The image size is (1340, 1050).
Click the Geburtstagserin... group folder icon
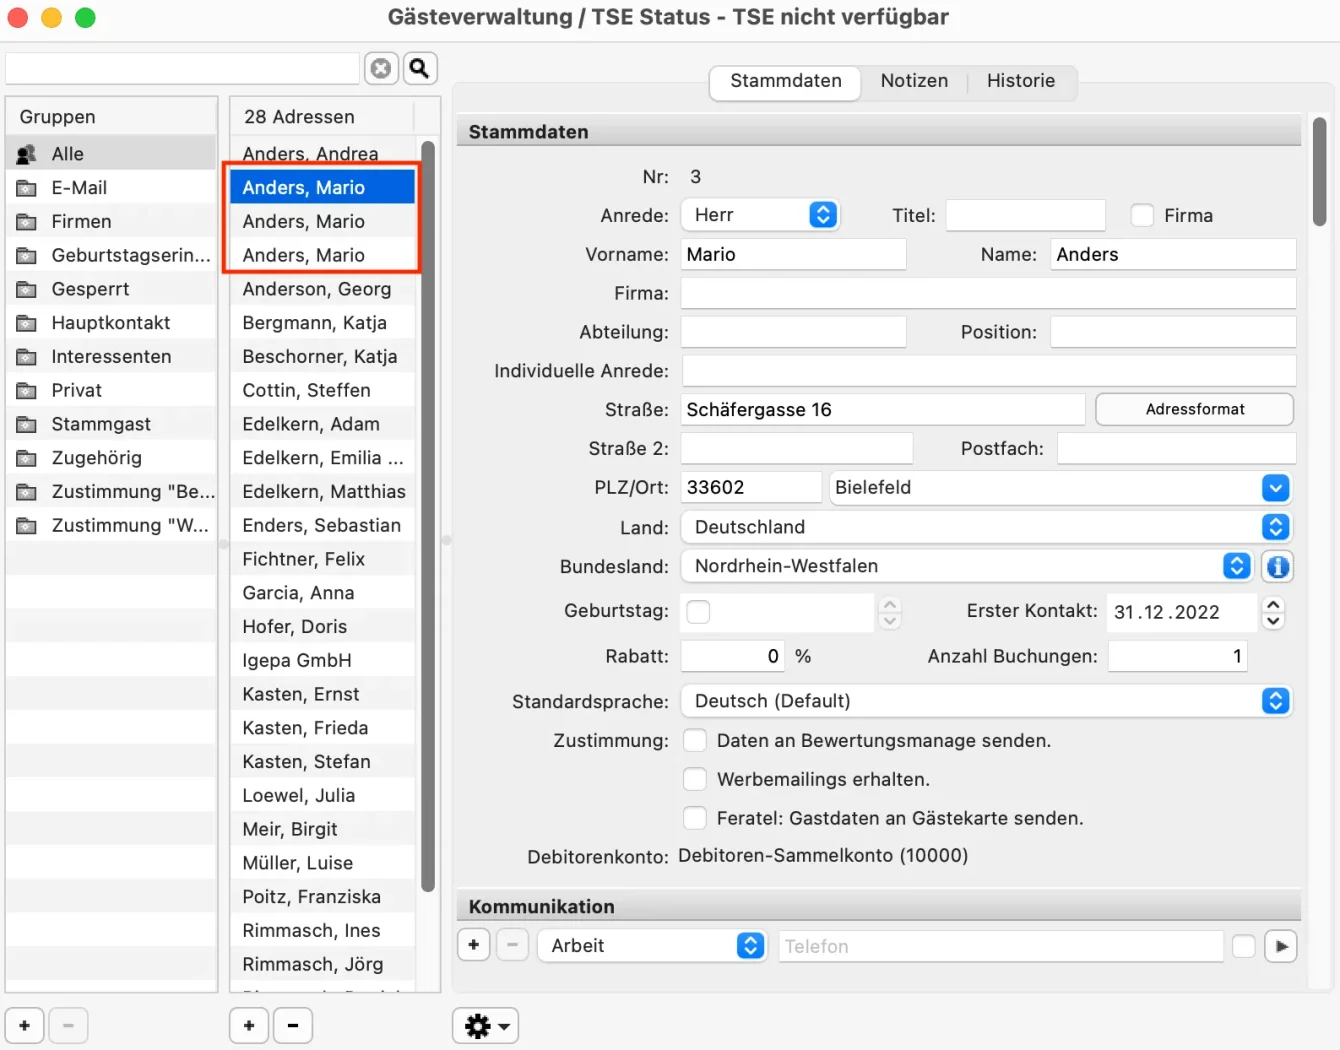tap(27, 255)
